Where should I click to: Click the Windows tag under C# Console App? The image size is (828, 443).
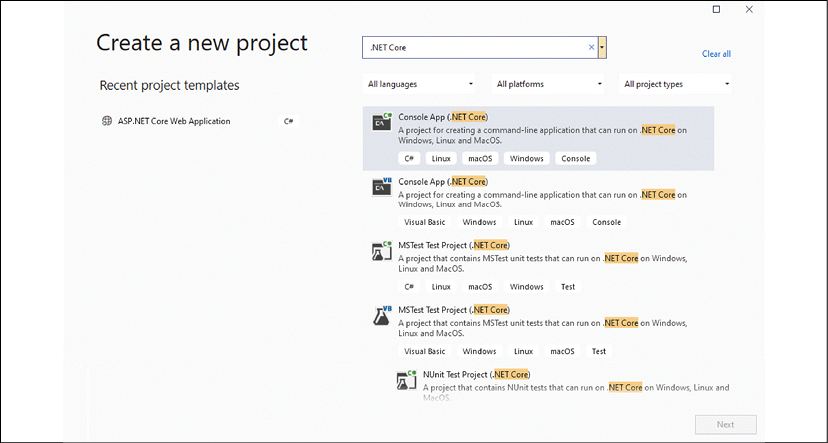click(x=526, y=158)
